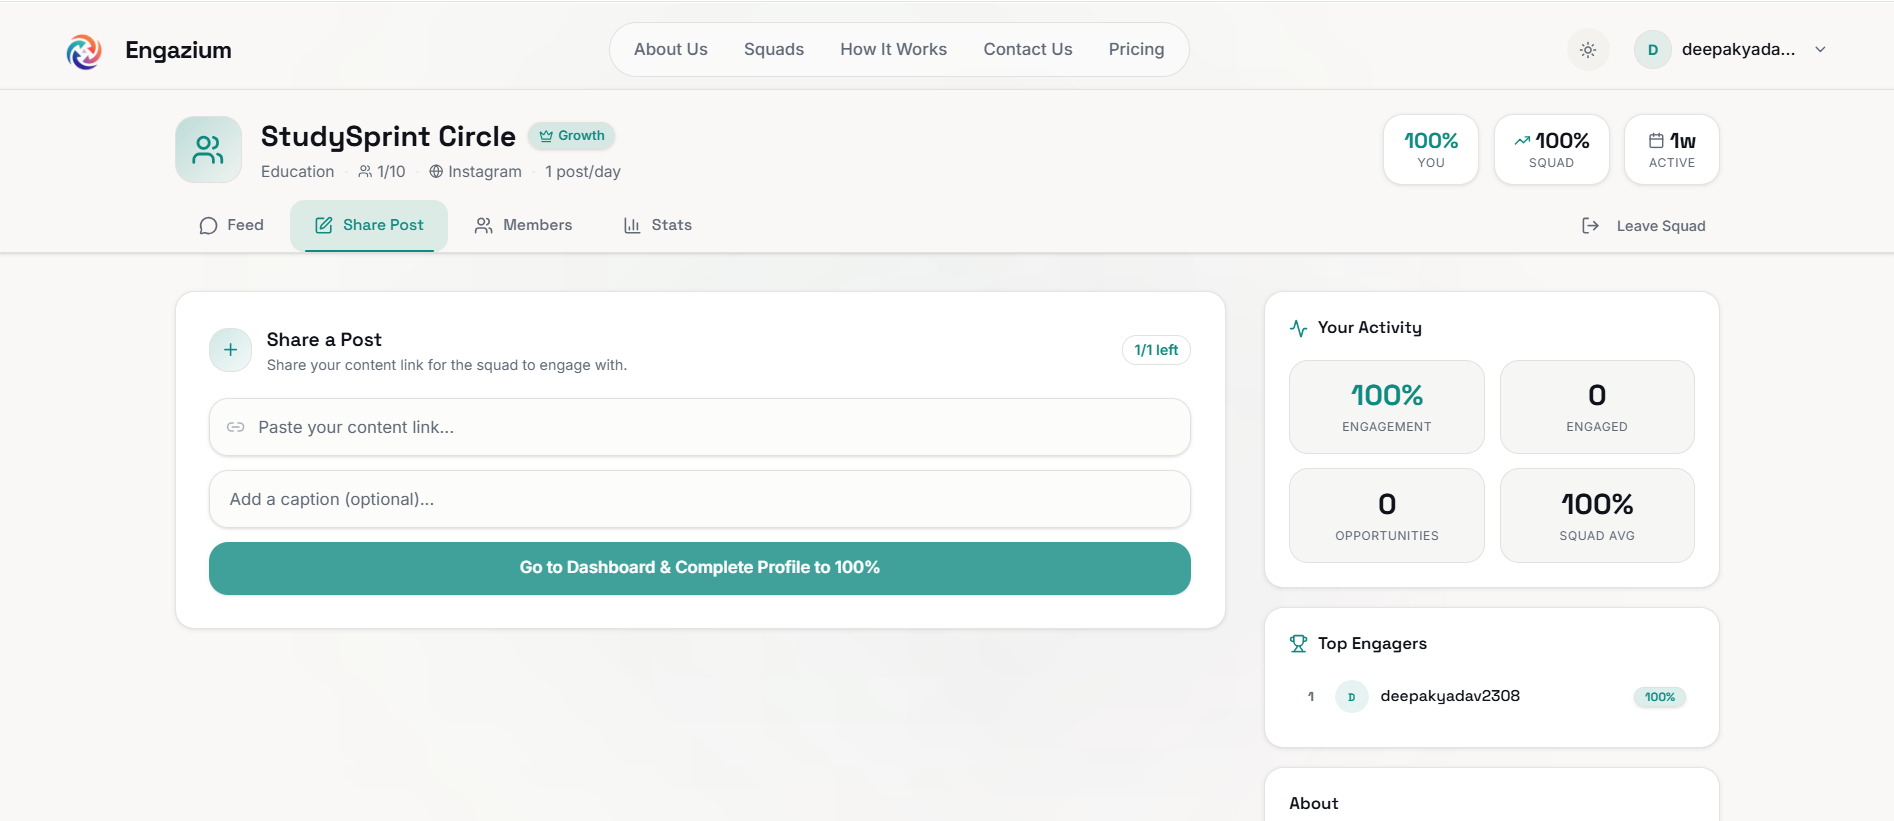Click the Paste your content link field

(x=700, y=427)
